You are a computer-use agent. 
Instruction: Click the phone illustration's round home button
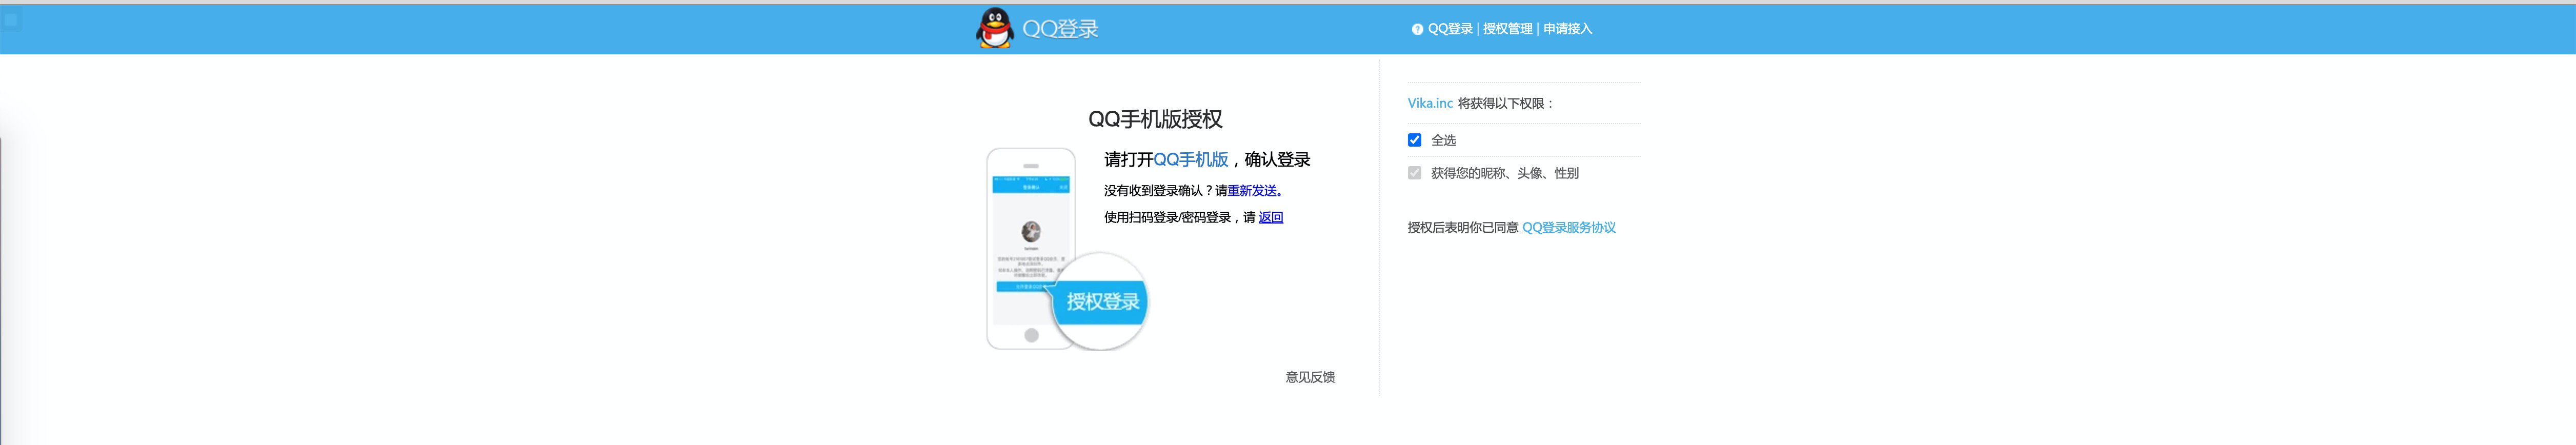pos(1031,335)
